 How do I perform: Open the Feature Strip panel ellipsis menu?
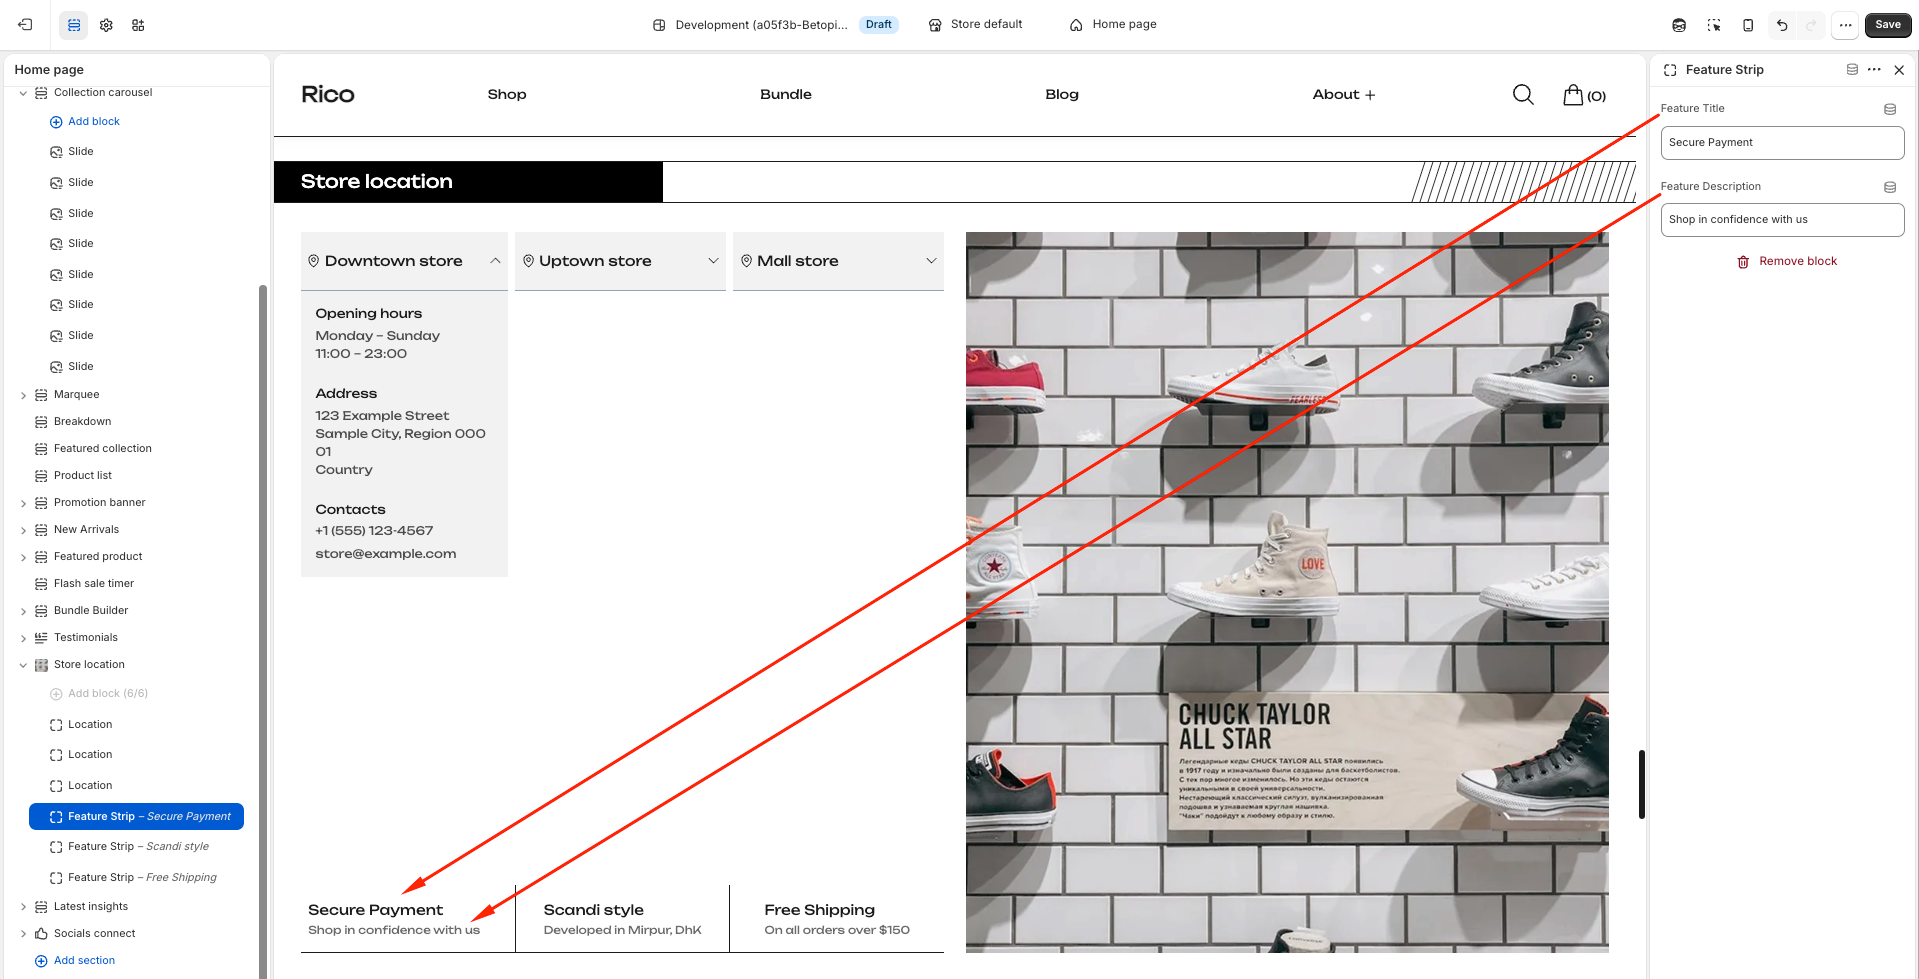pos(1874,70)
